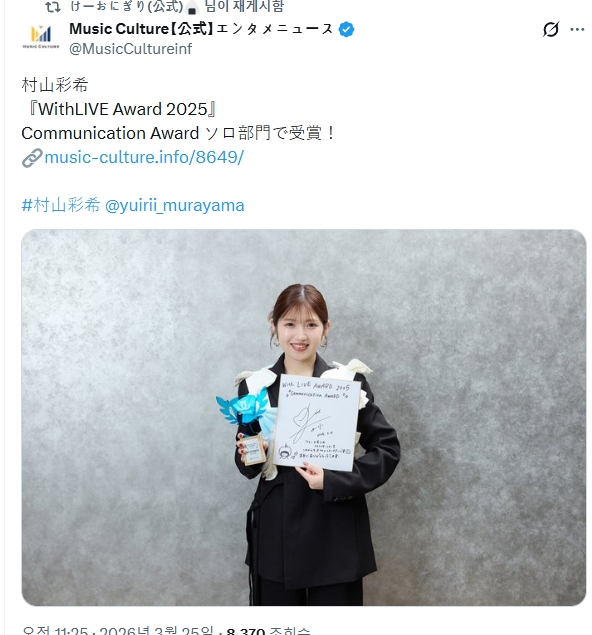Screen dimensions: 592x635
Task: Click the Grok slashed-circle icon
Action: coord(551,29)
